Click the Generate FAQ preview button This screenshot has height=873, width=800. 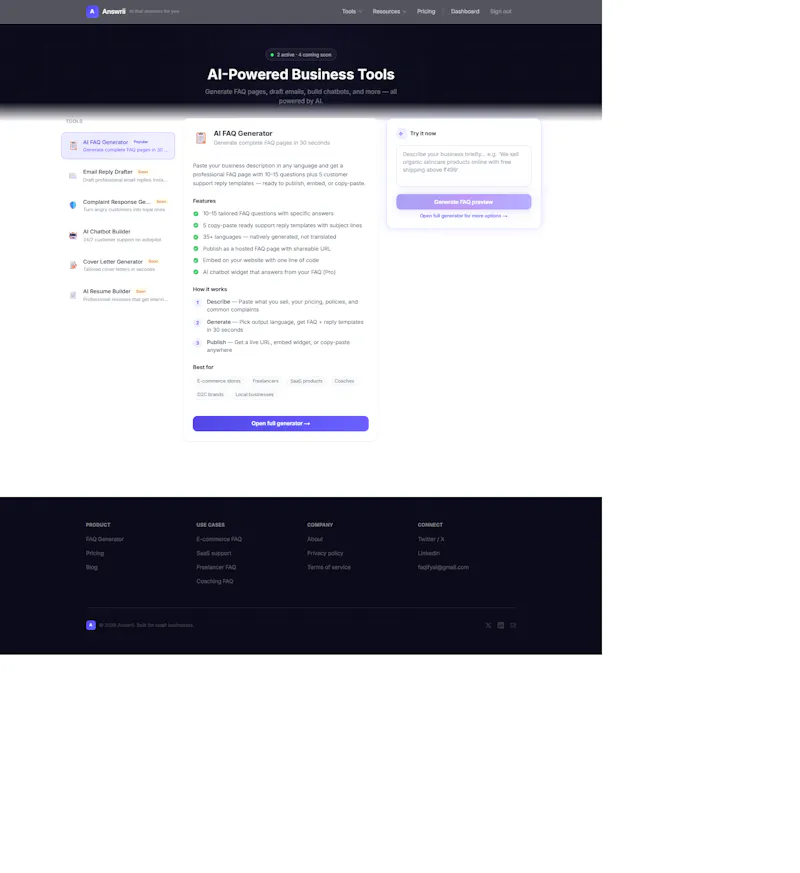click(x=464, y=202)
